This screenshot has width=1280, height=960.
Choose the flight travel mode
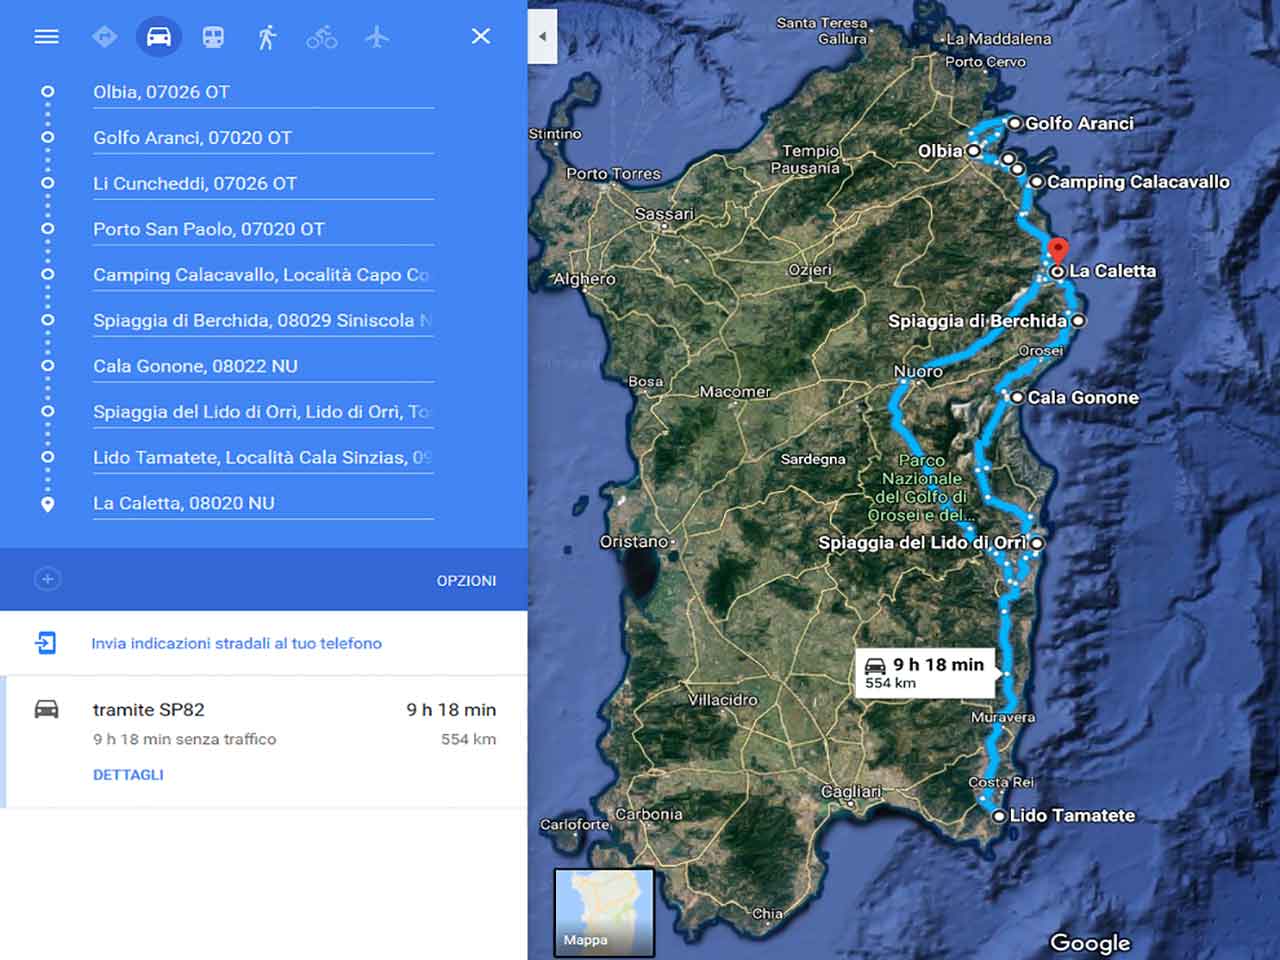(x=376, y=37)
